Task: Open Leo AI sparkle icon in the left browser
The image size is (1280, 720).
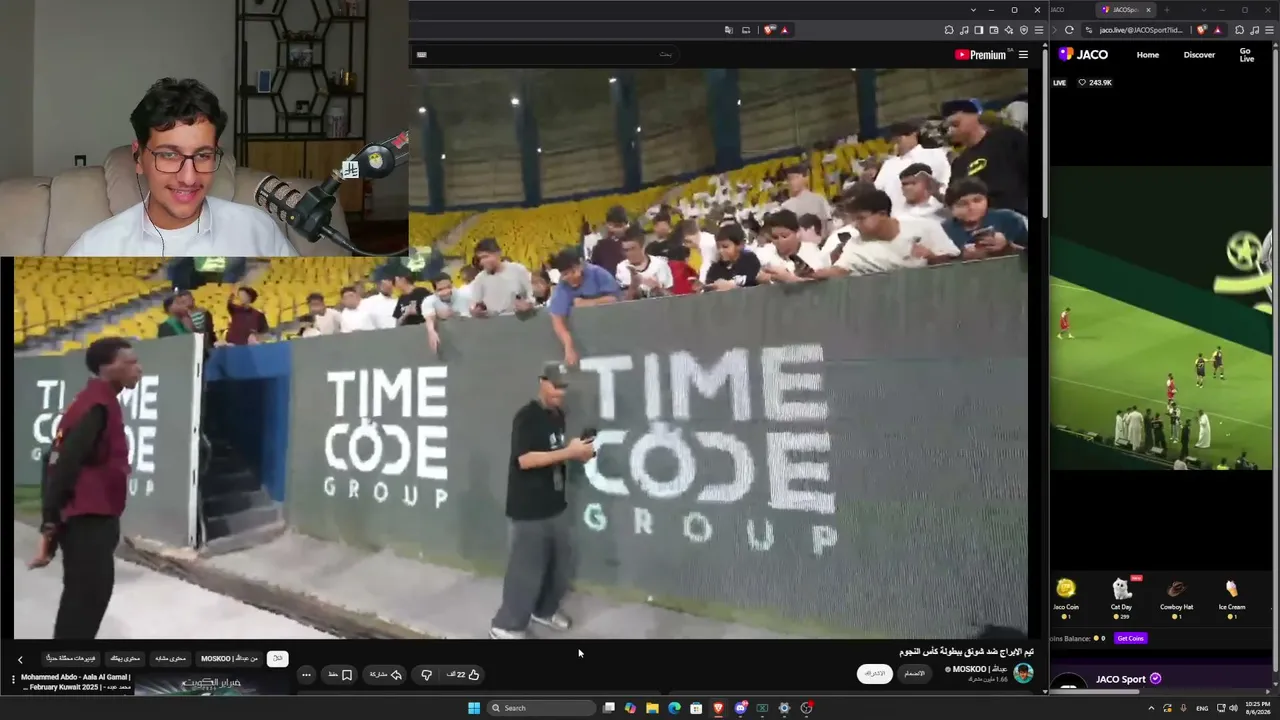Action: [1009, 30]
